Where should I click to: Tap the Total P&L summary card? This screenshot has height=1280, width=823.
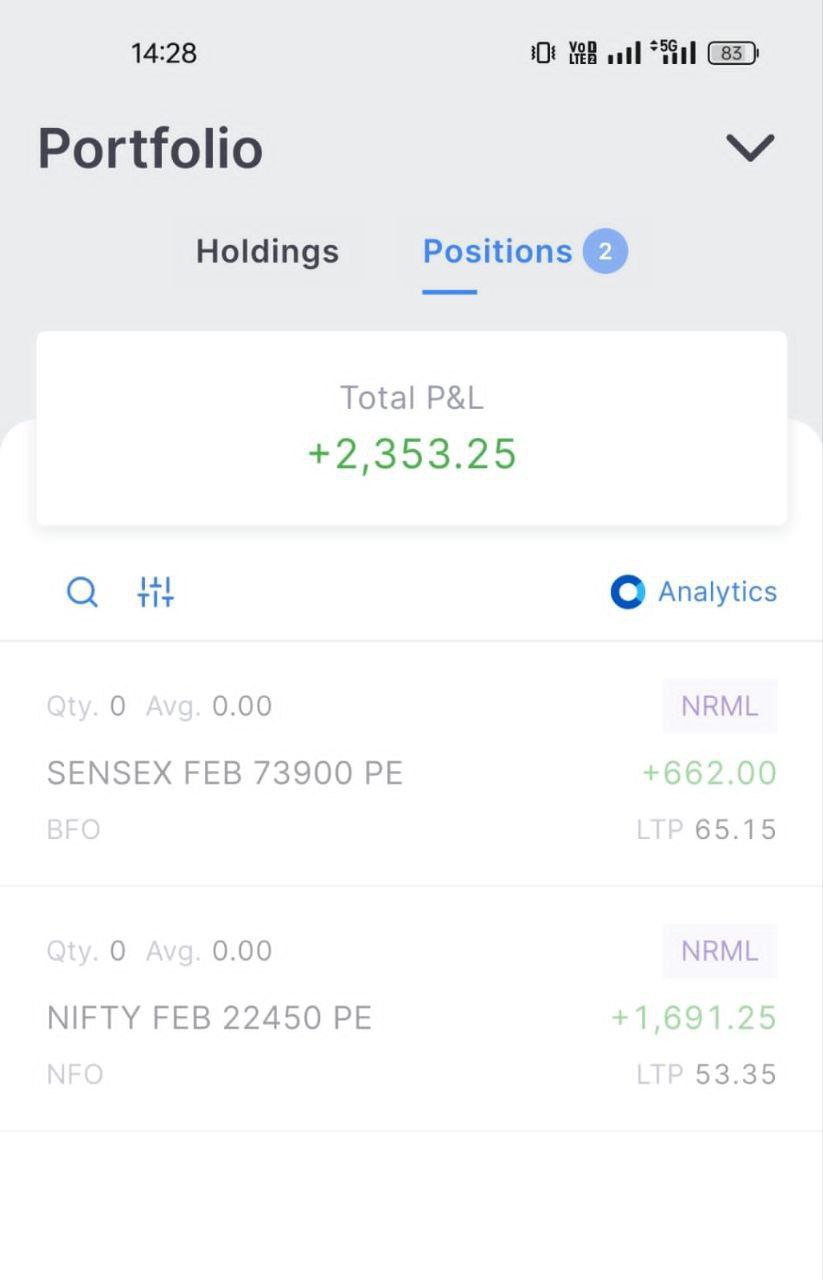point(411,428)
